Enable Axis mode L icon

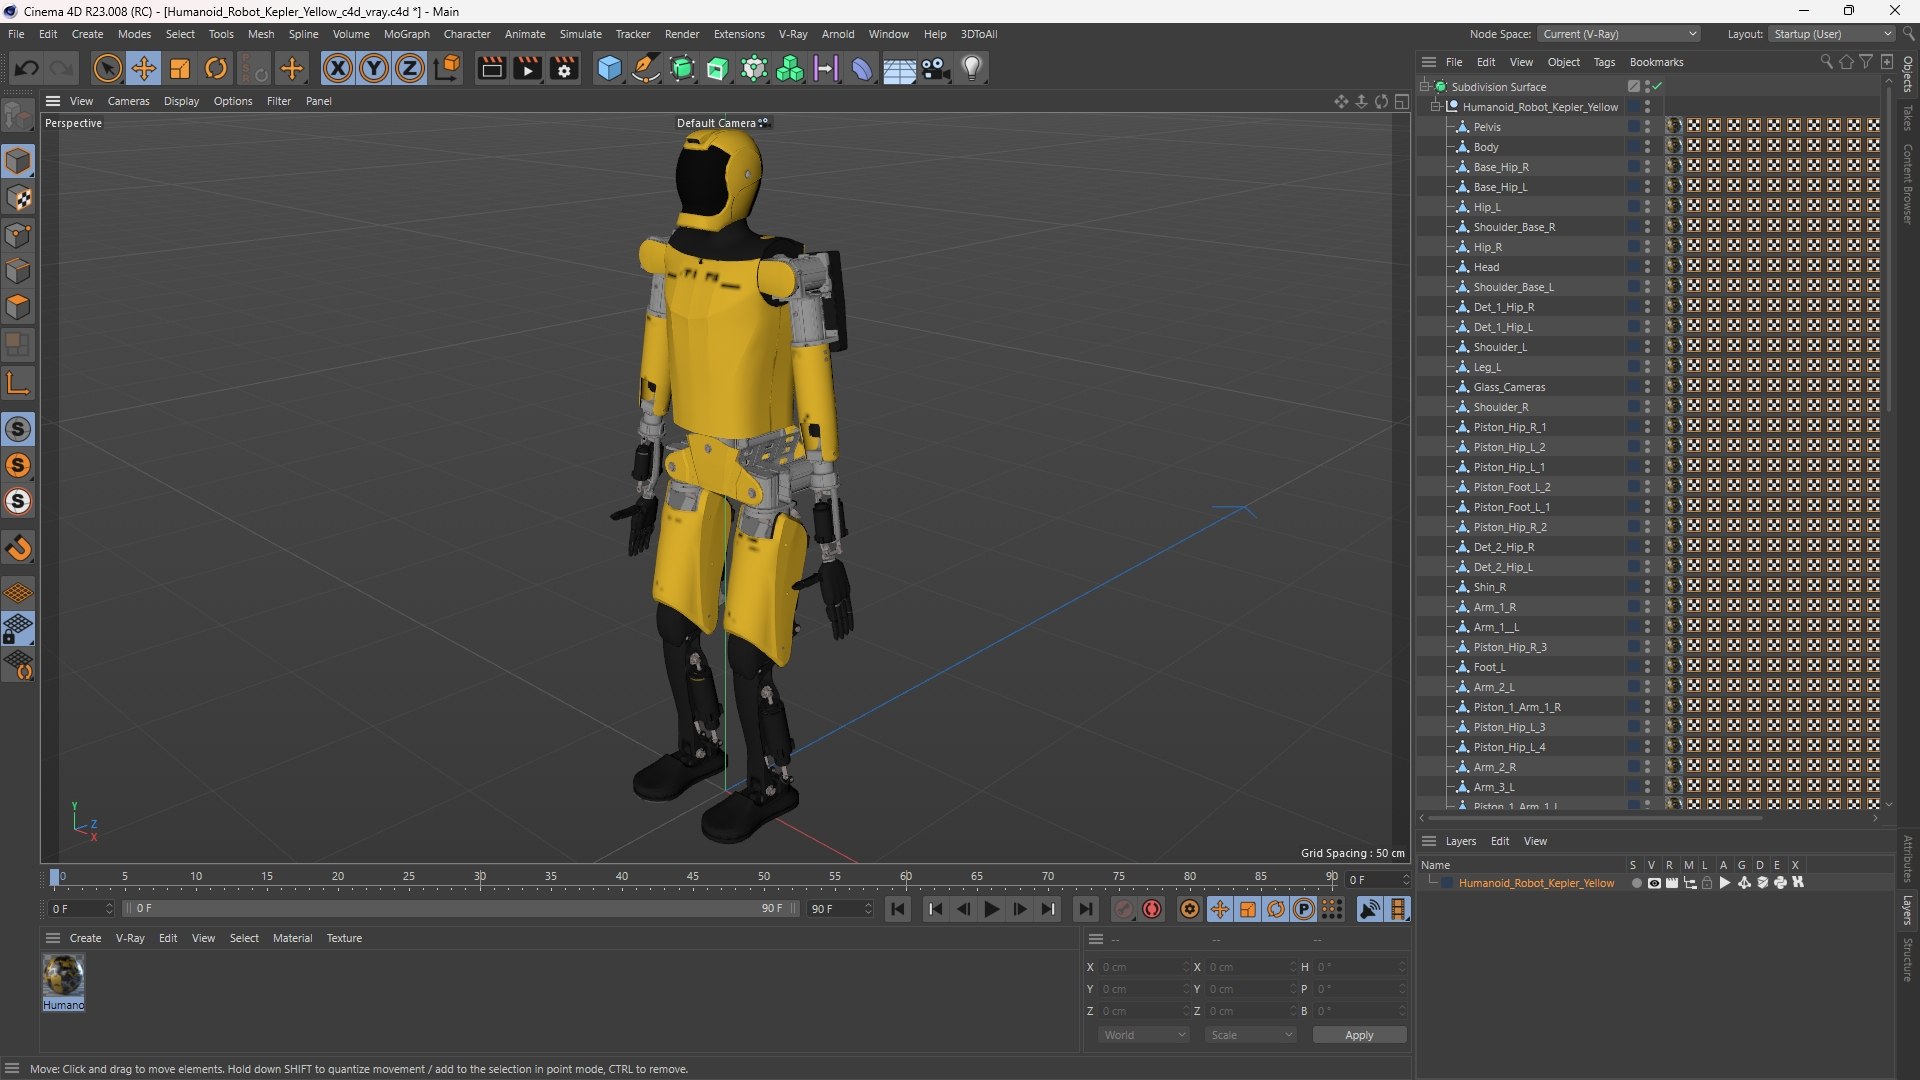click(18, 383)
